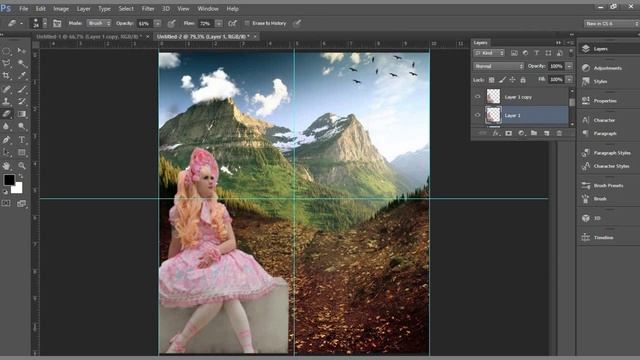Select the Healing Brush tool
The height and width of the screenshot is (360, 640).
pos(7,89)
